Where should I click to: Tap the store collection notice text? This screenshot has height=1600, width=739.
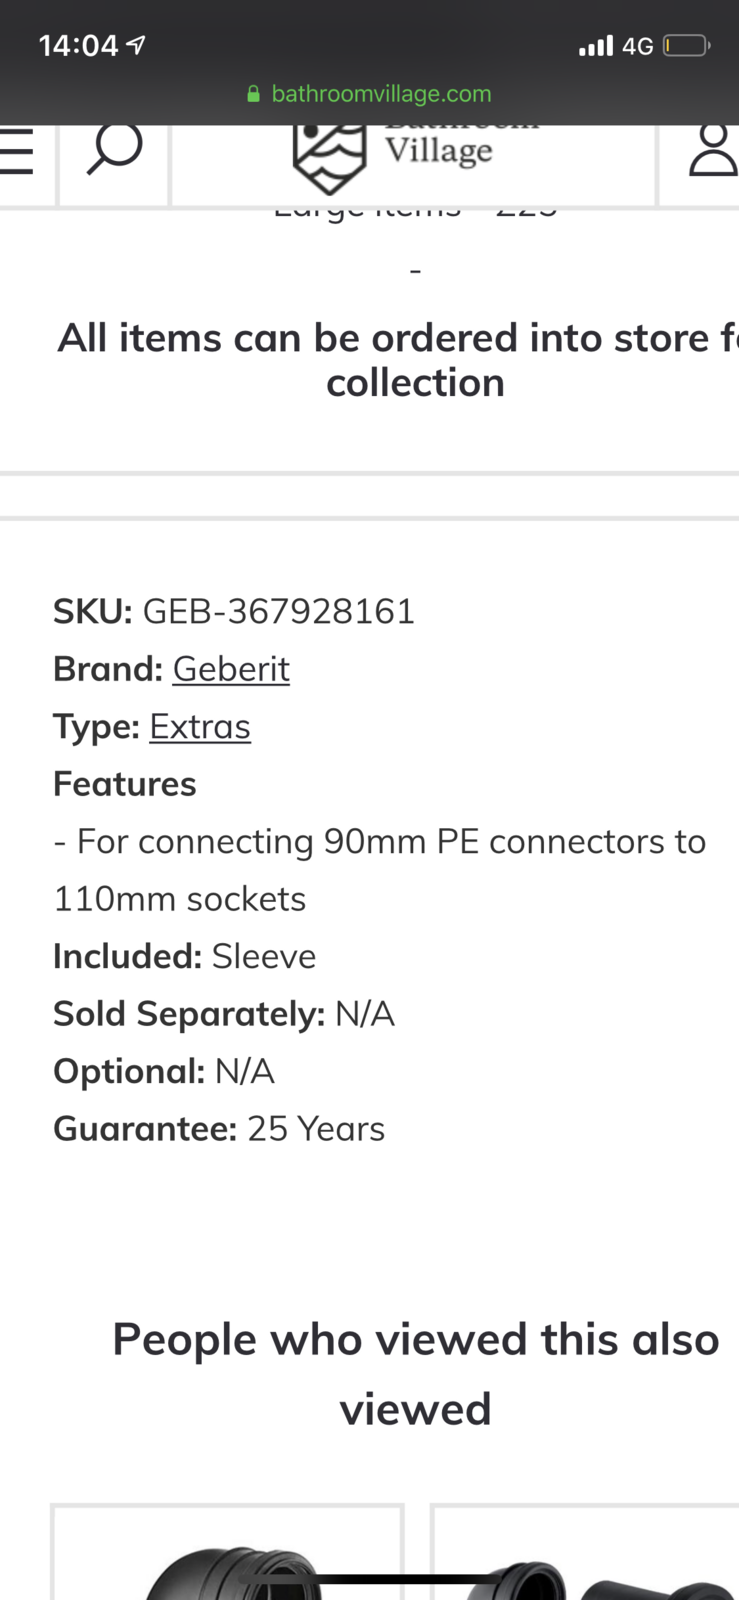pos(400,360)
